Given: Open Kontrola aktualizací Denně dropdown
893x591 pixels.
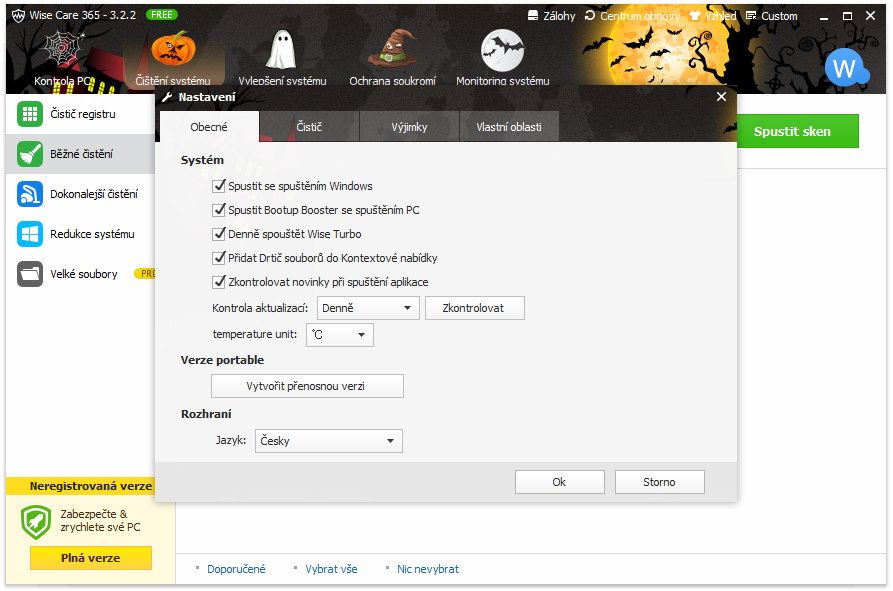Looking at the screenshot, I should coord(368,308).
